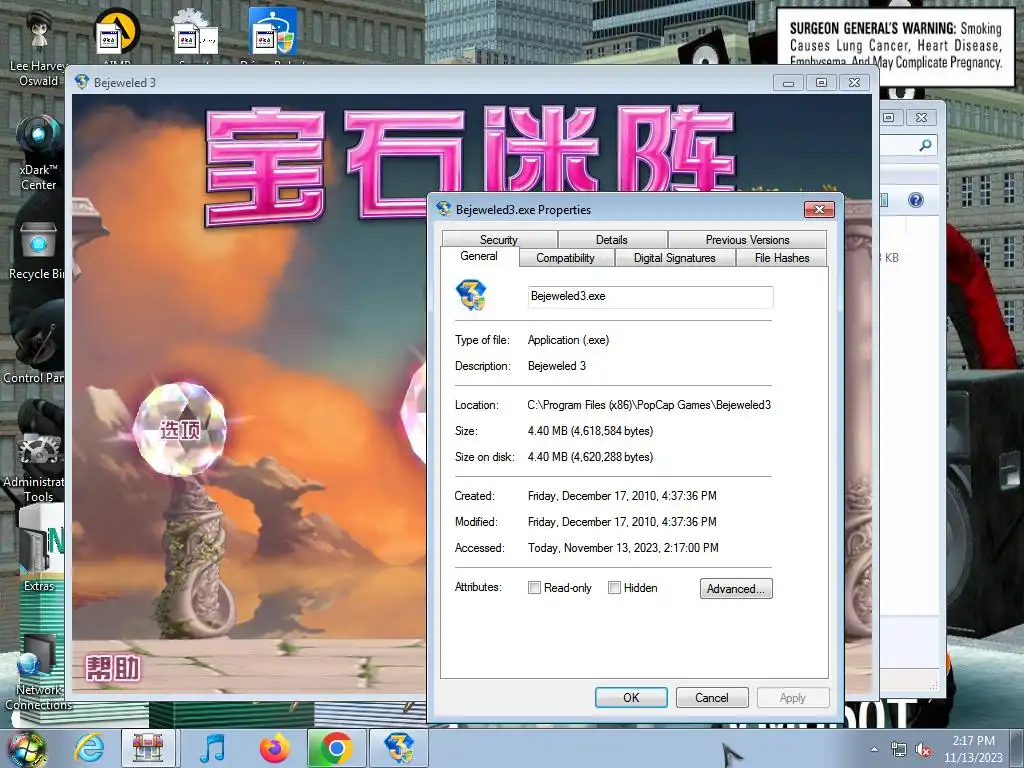The height and width of the screenshot is (768, 1024).
Task: Click the Advanced... attributes button
Action: click(736, 588)
